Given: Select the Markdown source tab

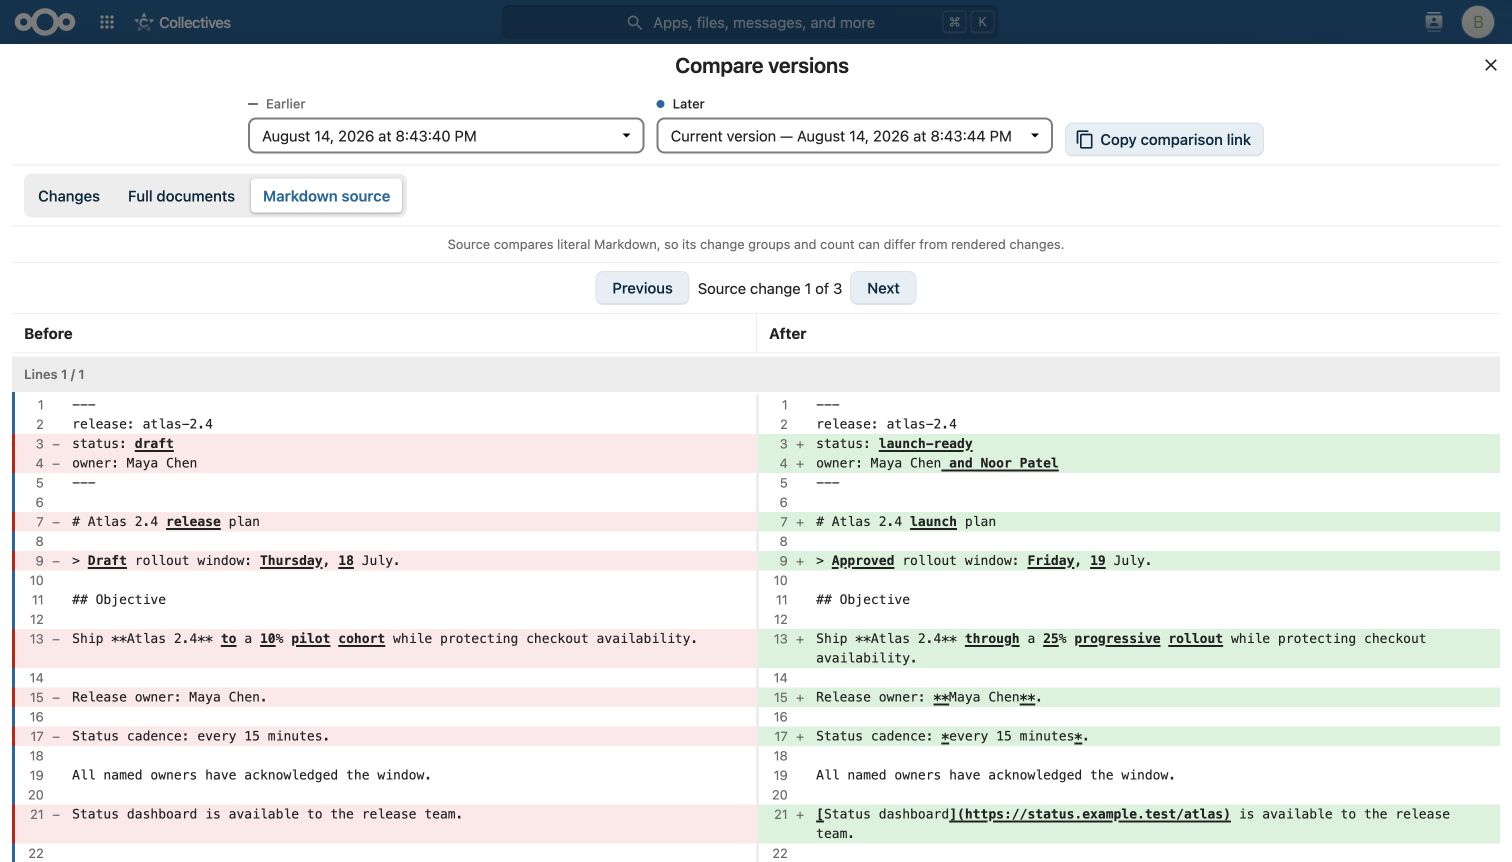Looking at the screenshot, I should 326,196.
